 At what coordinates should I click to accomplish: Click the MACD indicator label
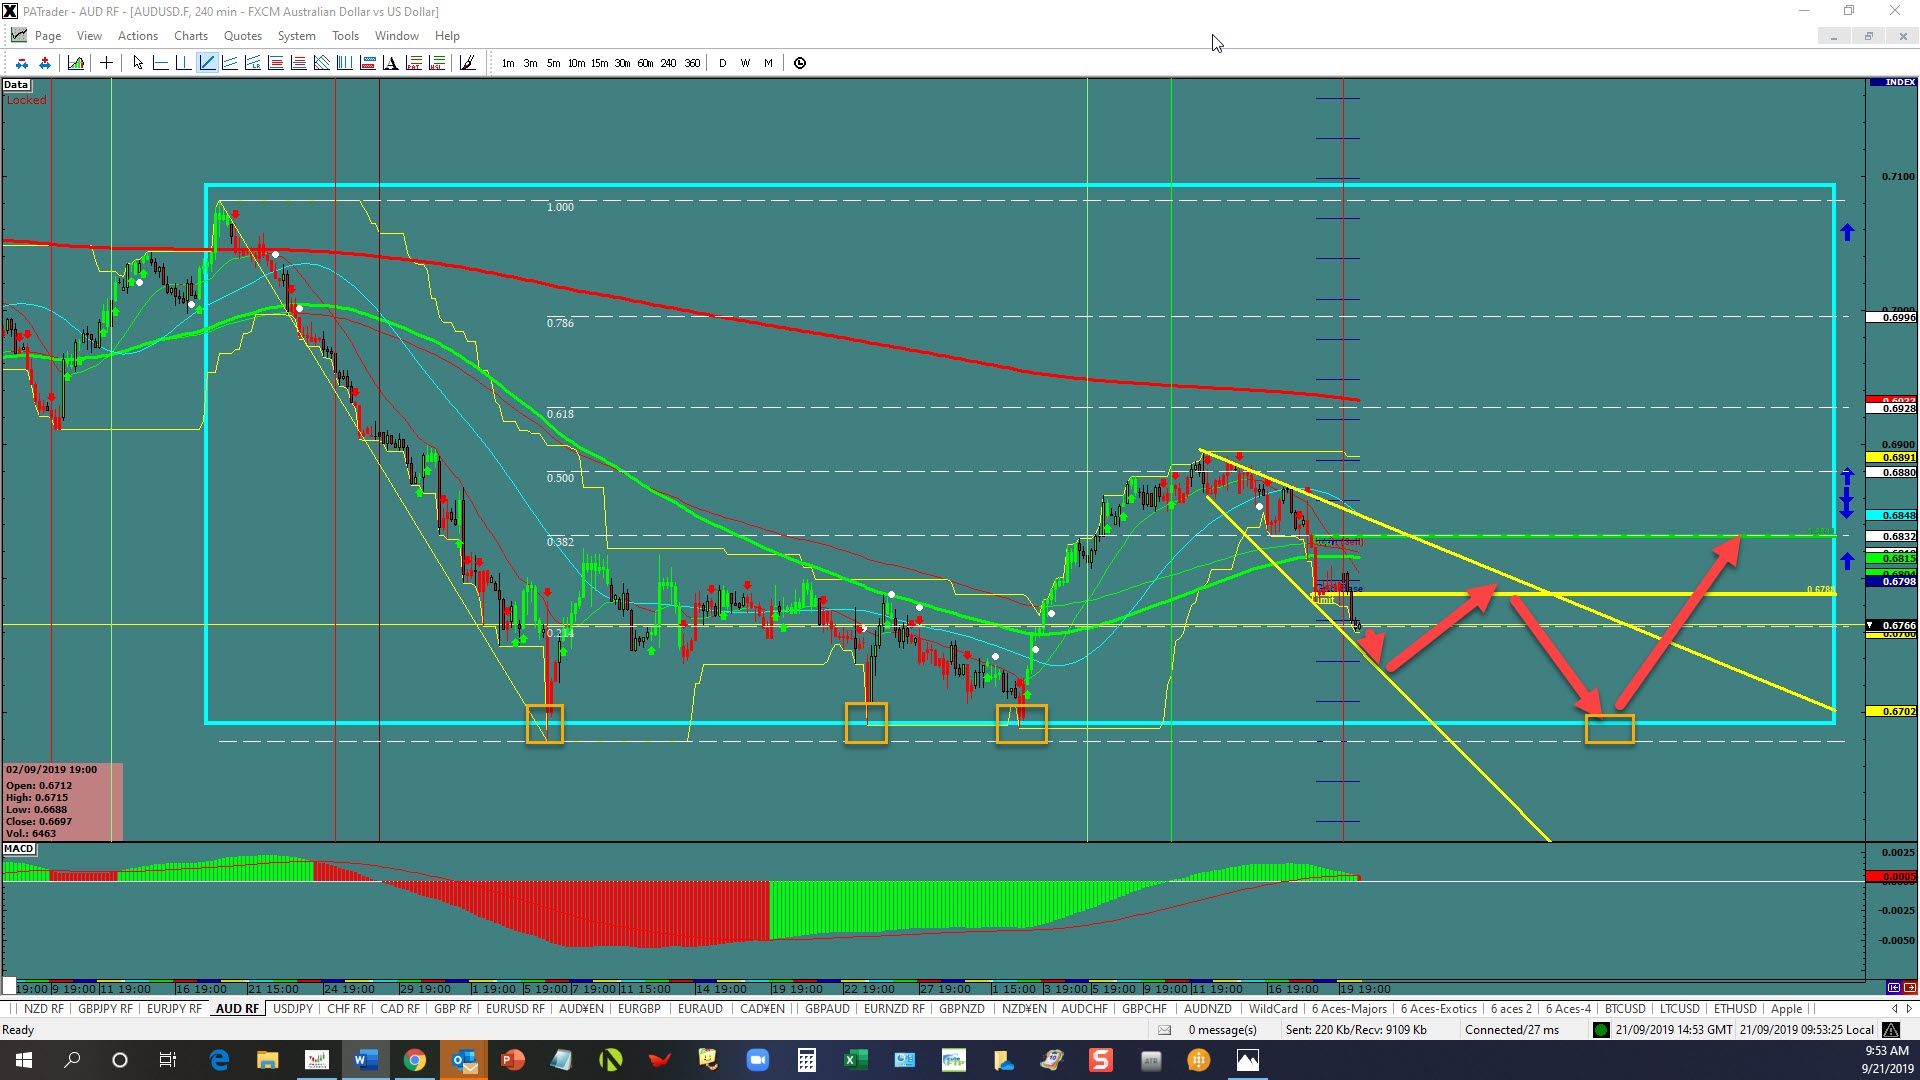[19, 849]
